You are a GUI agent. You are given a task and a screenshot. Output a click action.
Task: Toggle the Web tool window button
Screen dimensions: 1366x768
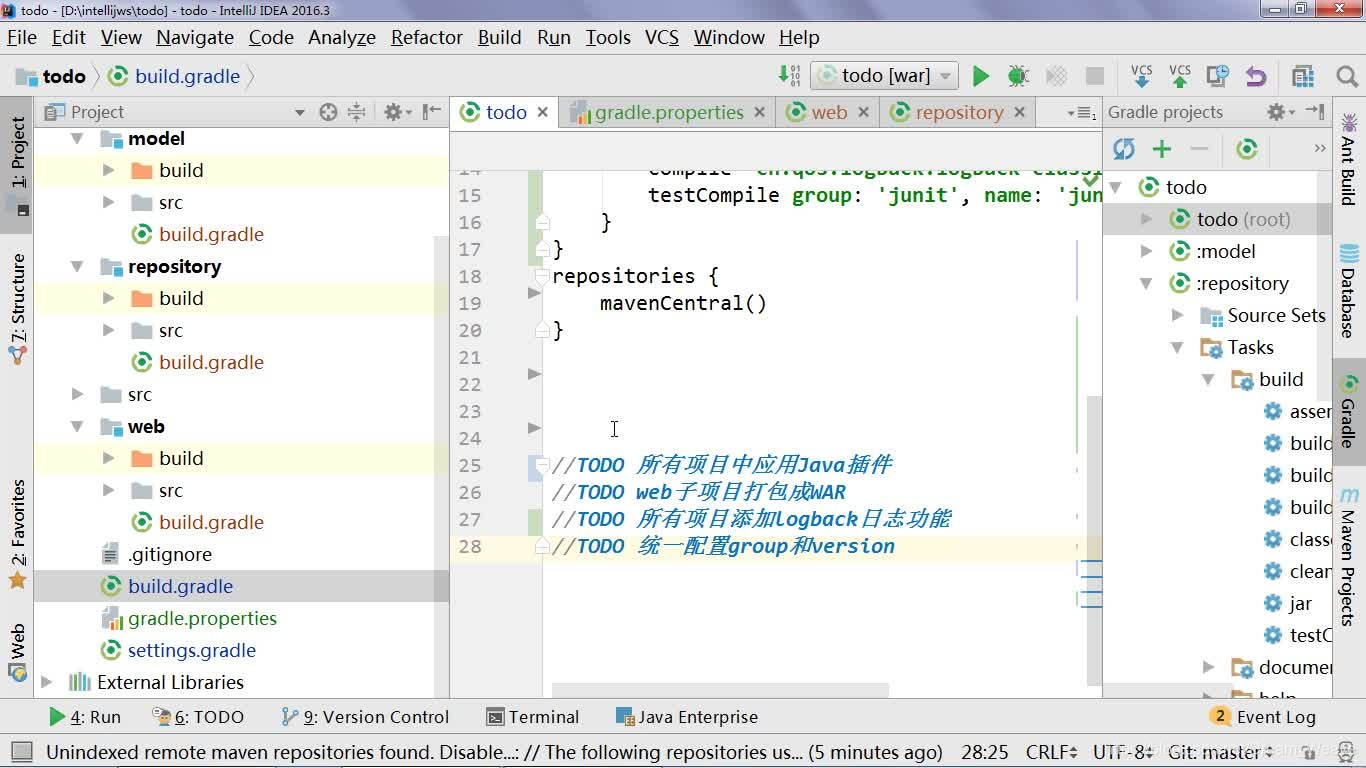click(17, 653)
